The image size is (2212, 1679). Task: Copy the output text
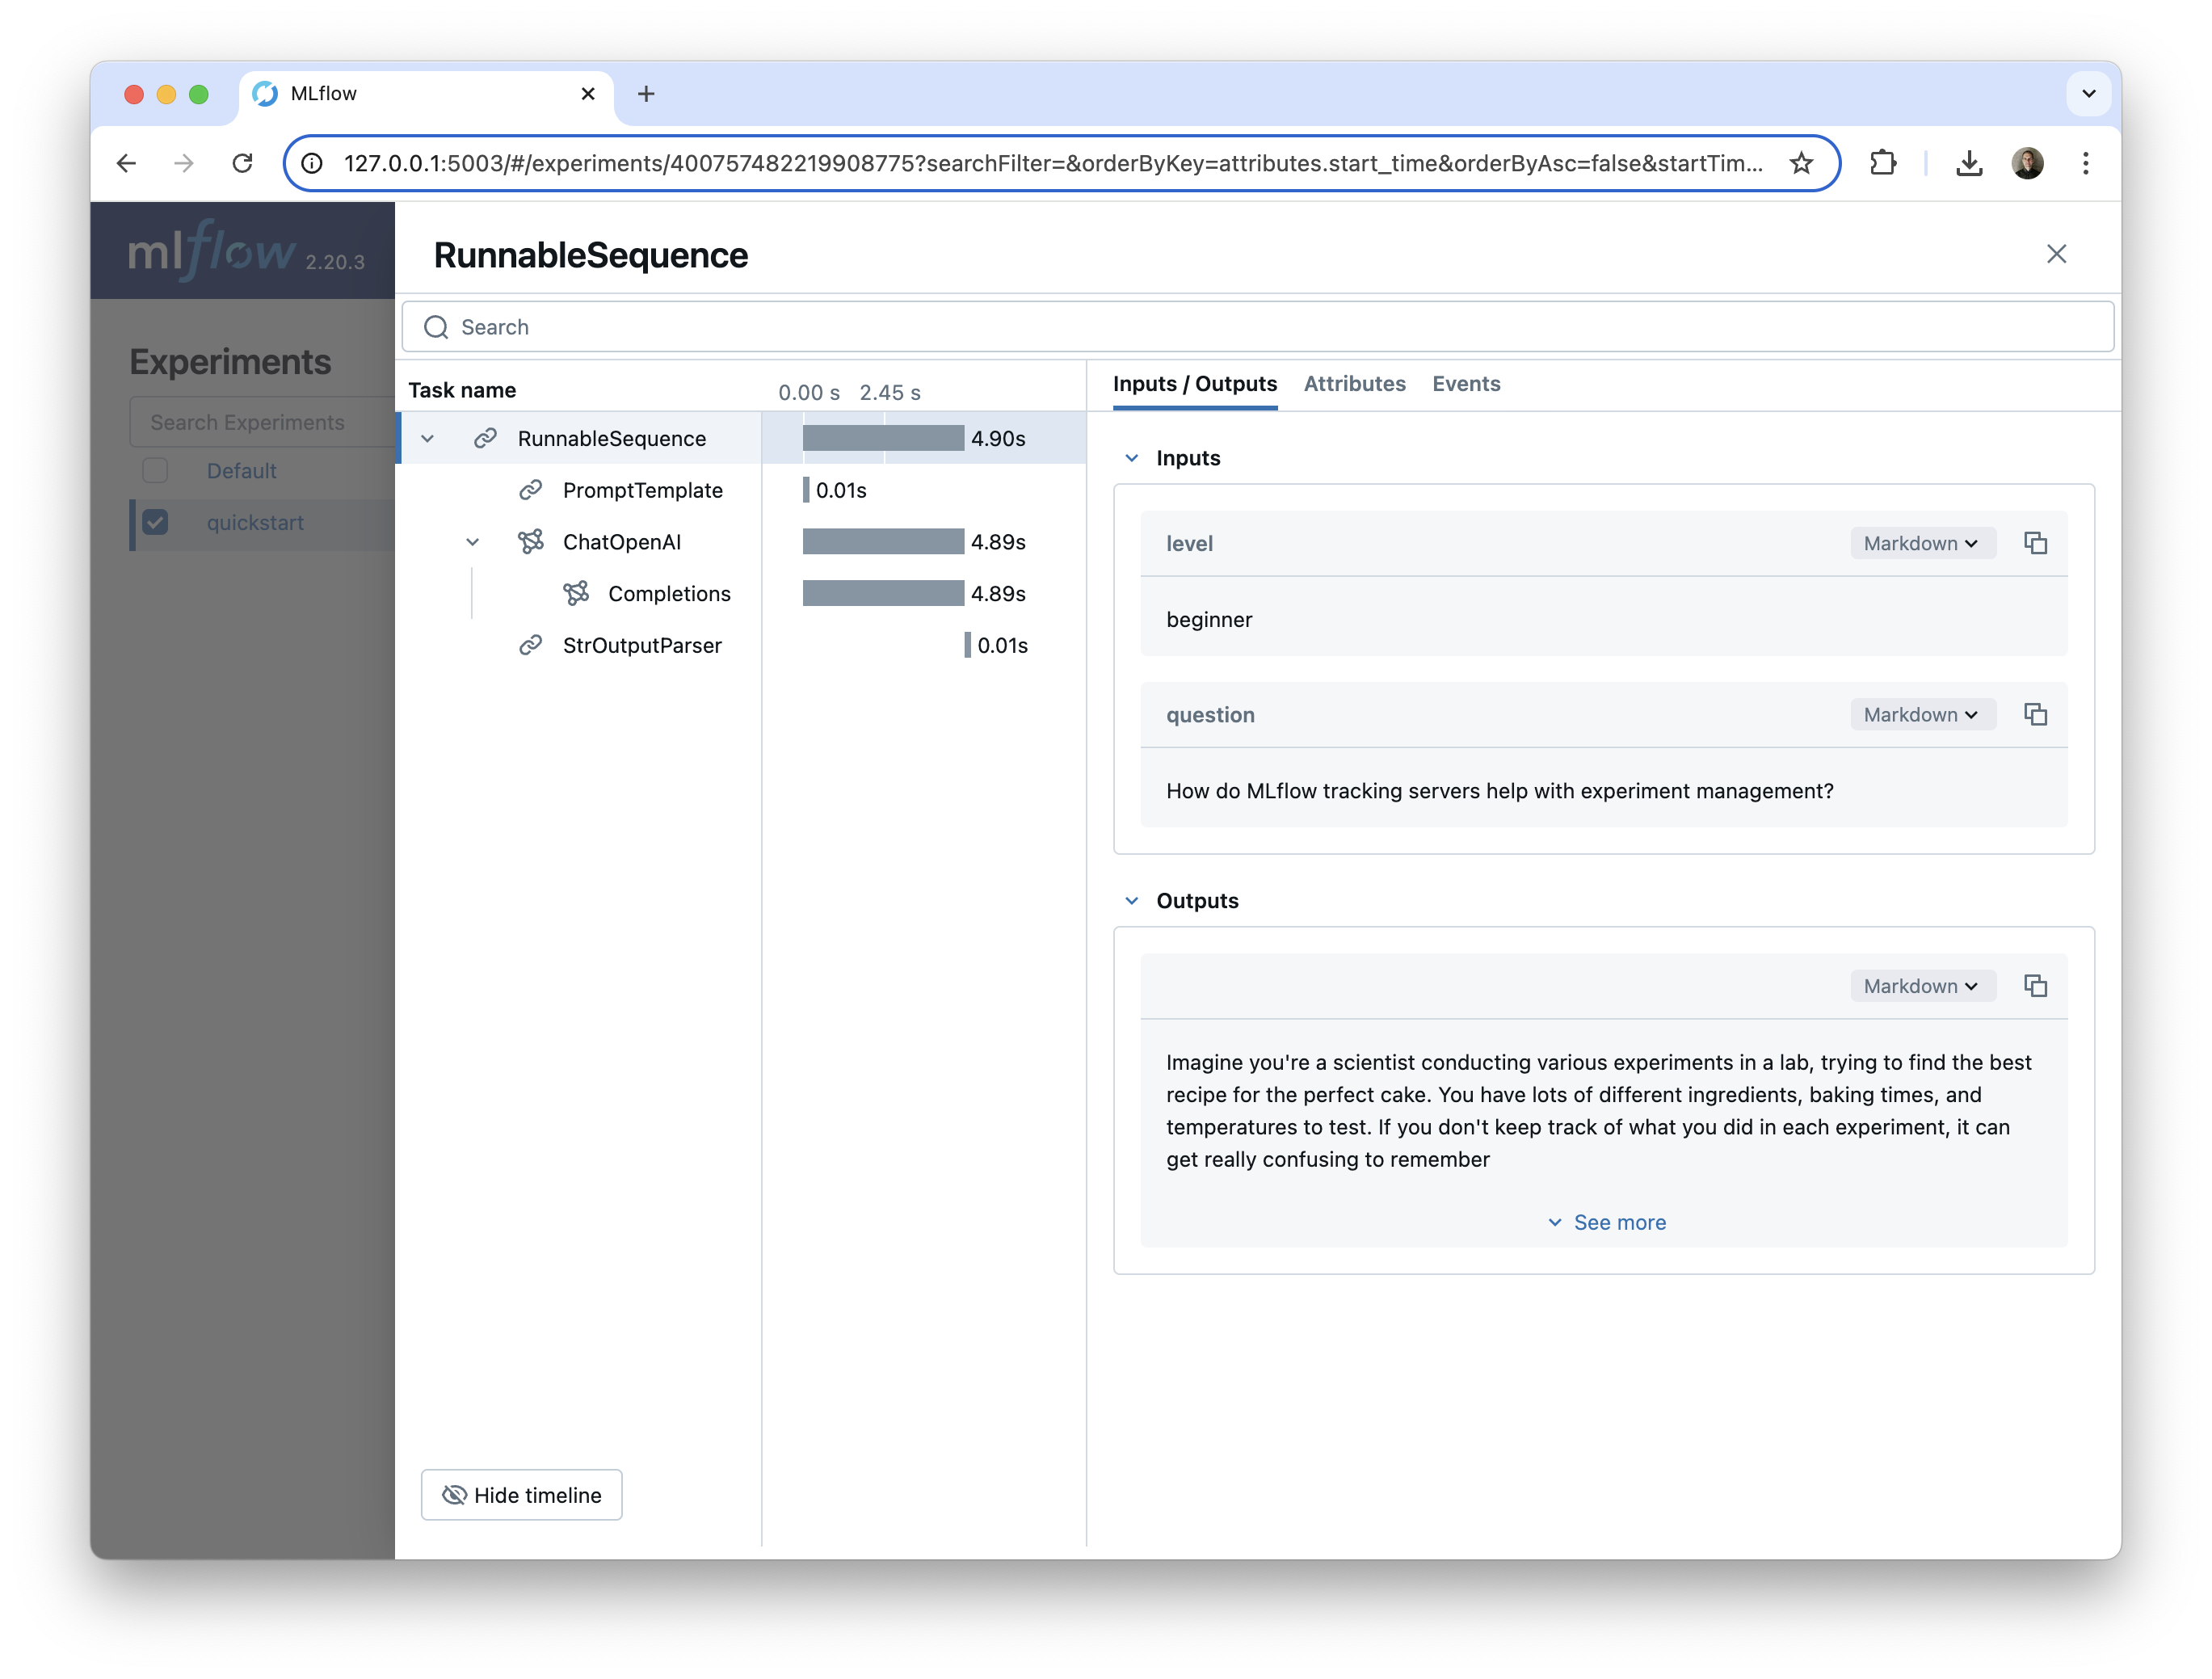click(2035, 985)
